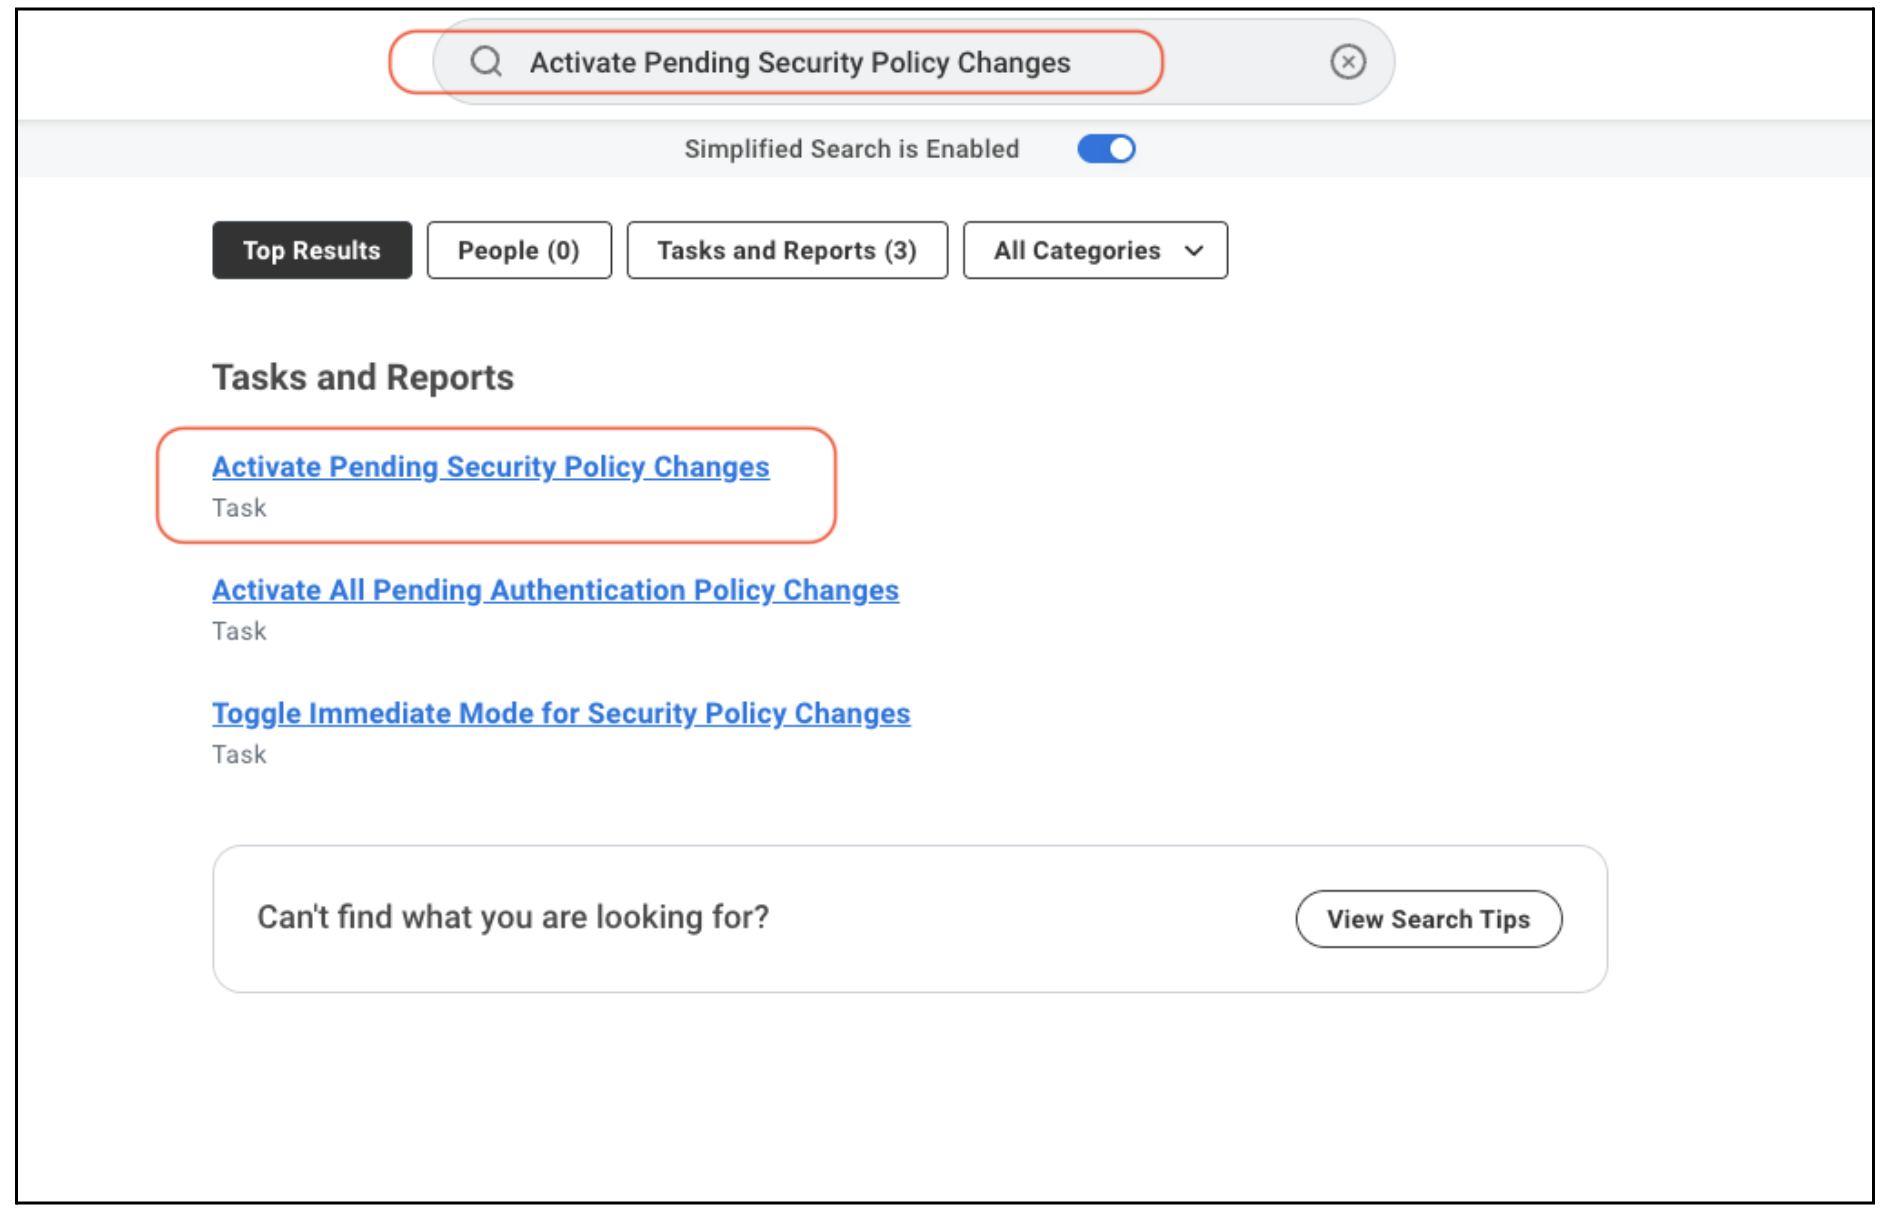Image resolution: width=1886 pixels, height=1218 pixels.
Task: Click the magnifying glass search icon
Action: coord(486,62)
